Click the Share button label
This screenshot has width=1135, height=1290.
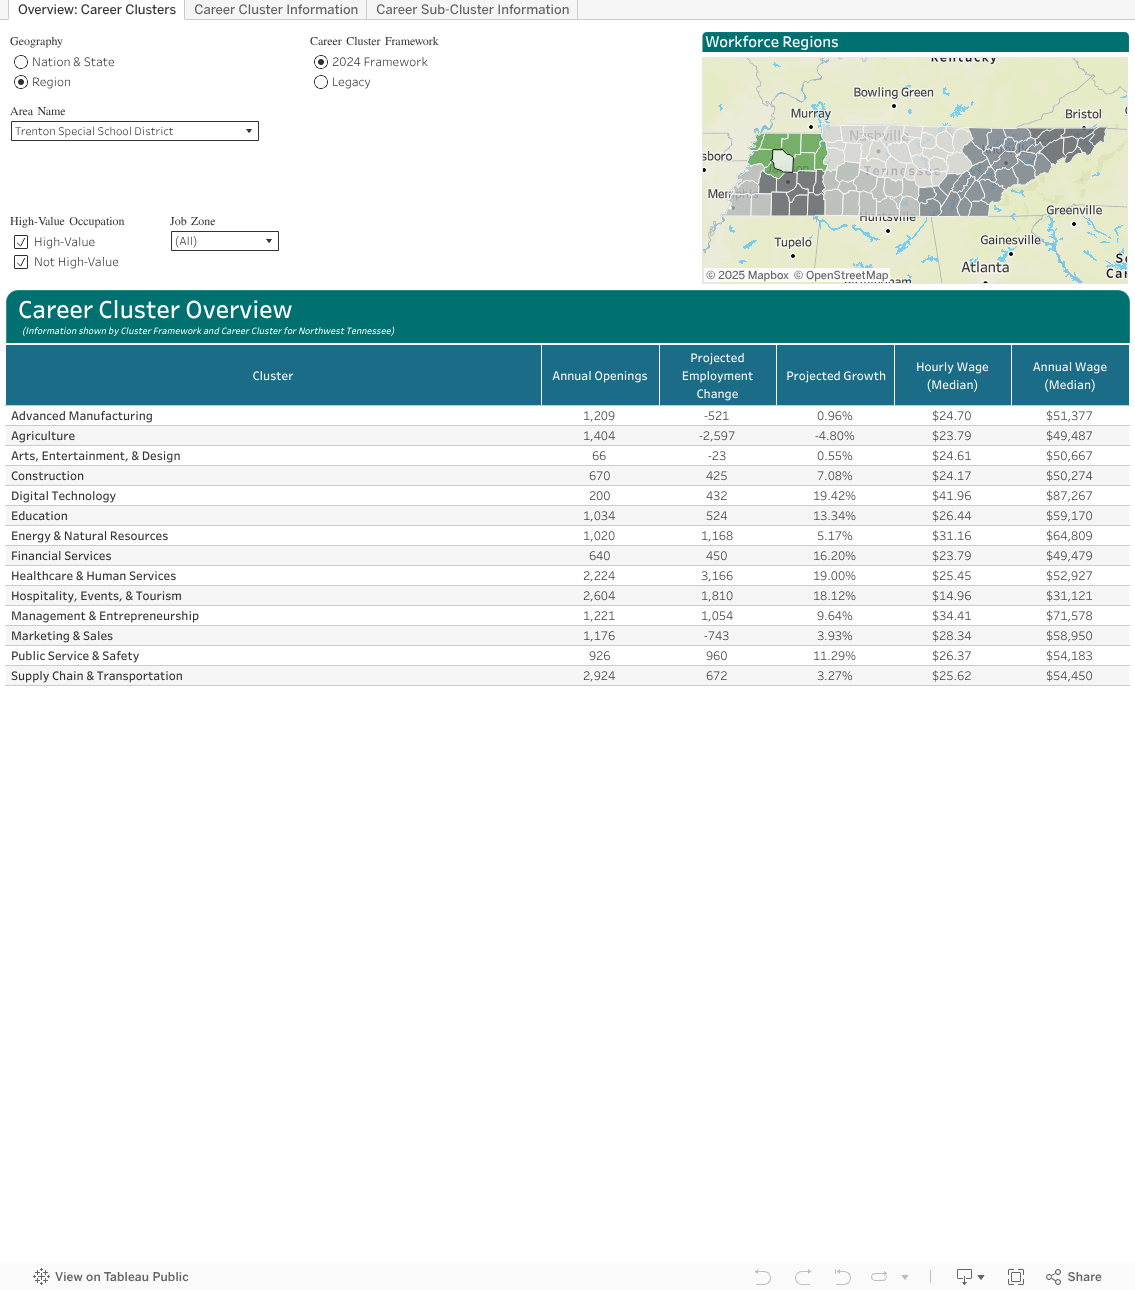pyautogui.click(x=1084, y=1277)
